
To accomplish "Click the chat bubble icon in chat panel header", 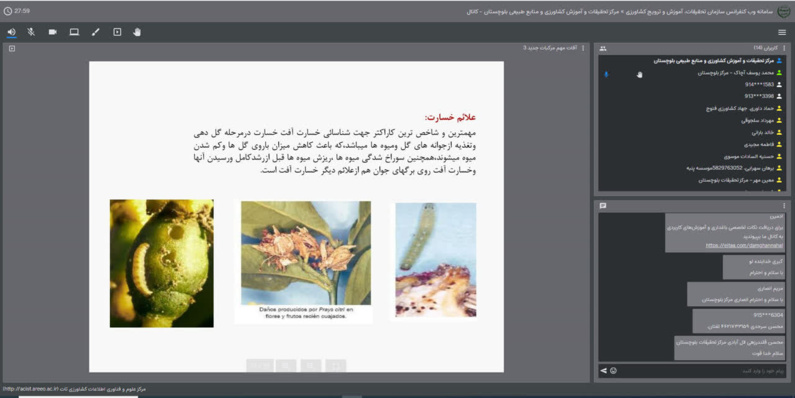I will (603, 206).
